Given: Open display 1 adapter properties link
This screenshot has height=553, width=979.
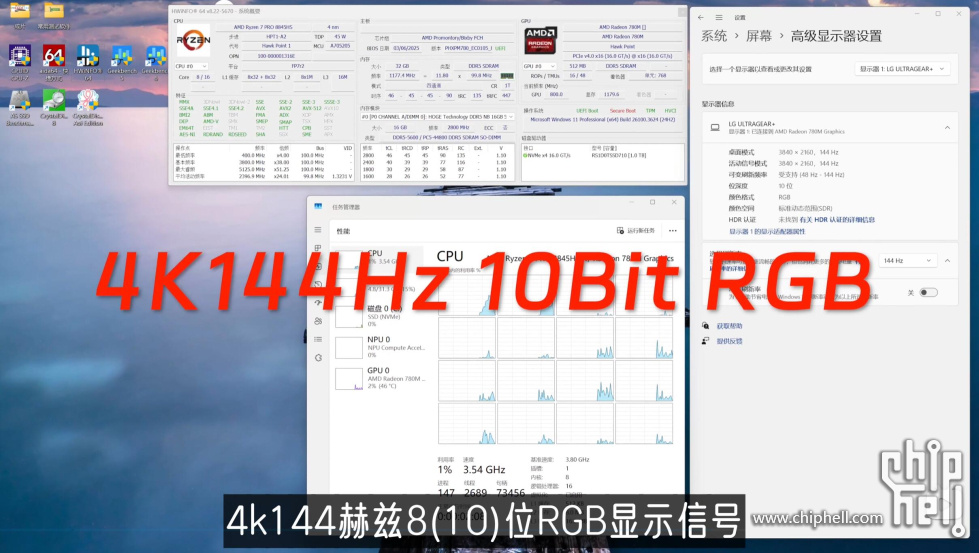Looking at the screenshot, I should pyautogui.click(x=767, y=232).
